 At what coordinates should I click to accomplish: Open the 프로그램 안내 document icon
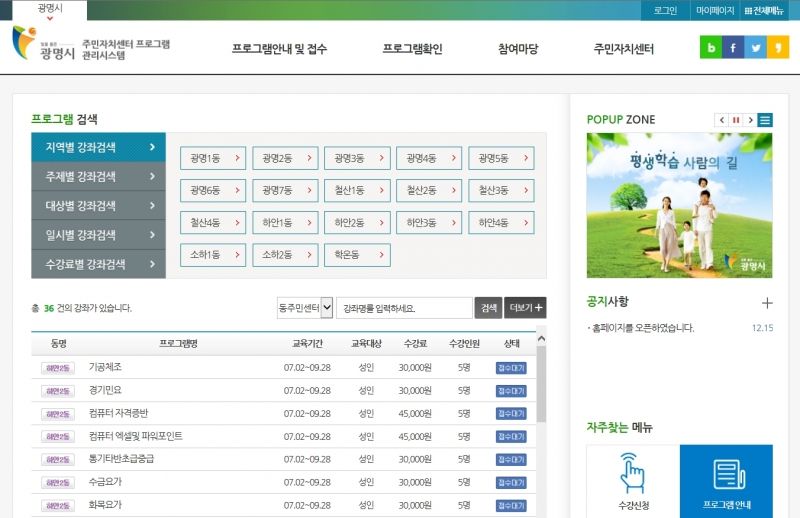pyautogui.click(x=729, y=474)
